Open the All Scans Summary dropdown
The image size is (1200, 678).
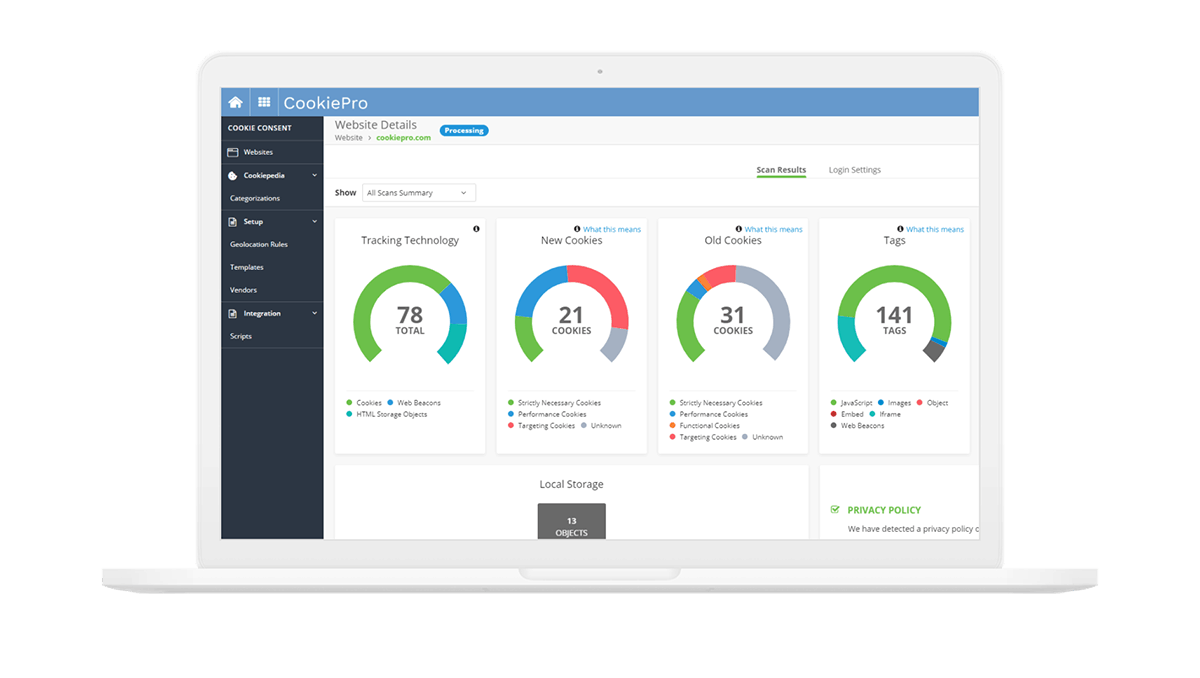tap(418, 193)
